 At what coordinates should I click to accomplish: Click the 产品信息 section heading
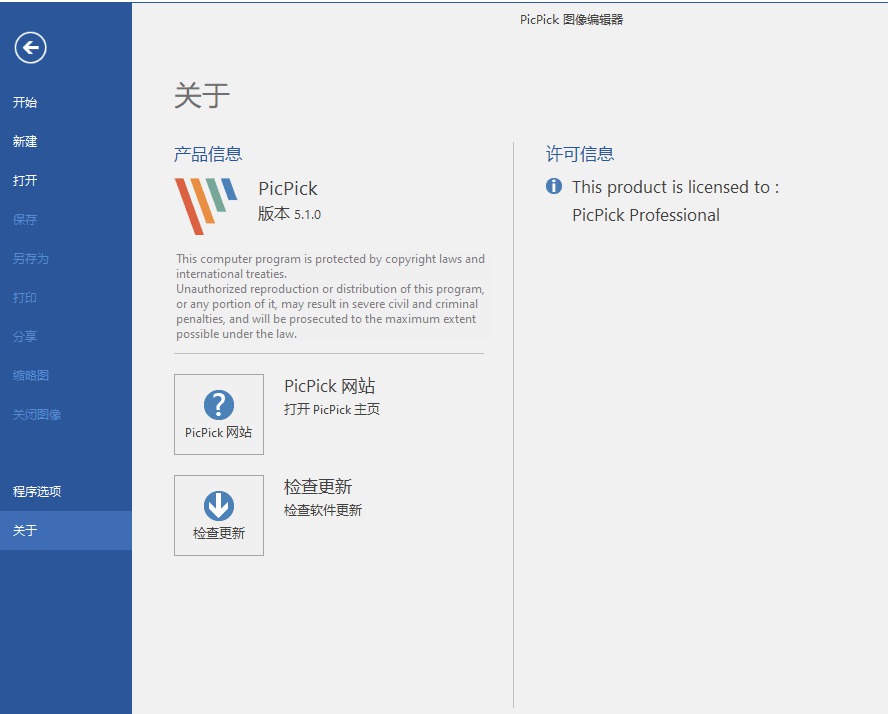click(x=208, y=154)
